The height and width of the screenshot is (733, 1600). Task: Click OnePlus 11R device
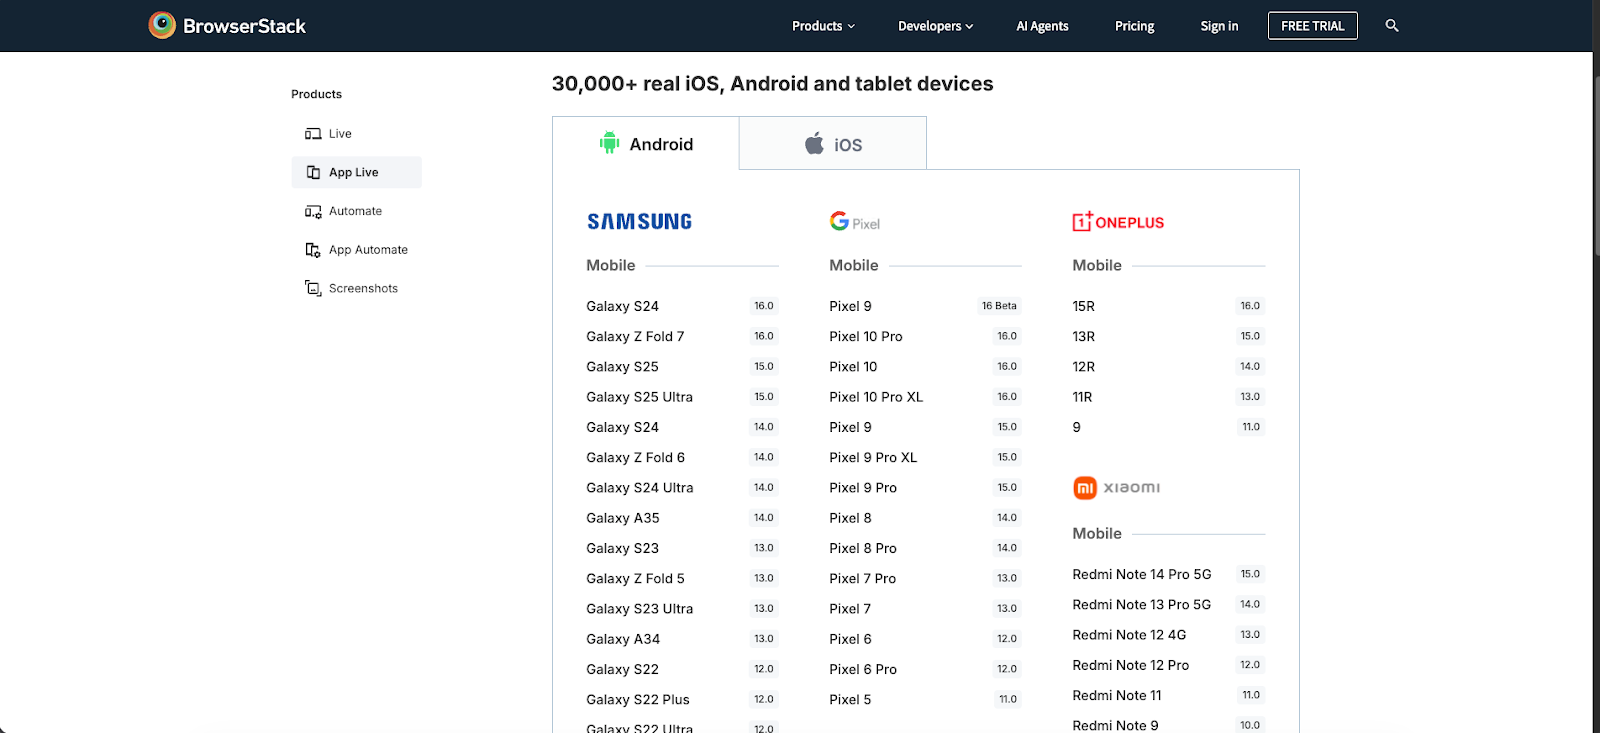tap(1082, 397)
